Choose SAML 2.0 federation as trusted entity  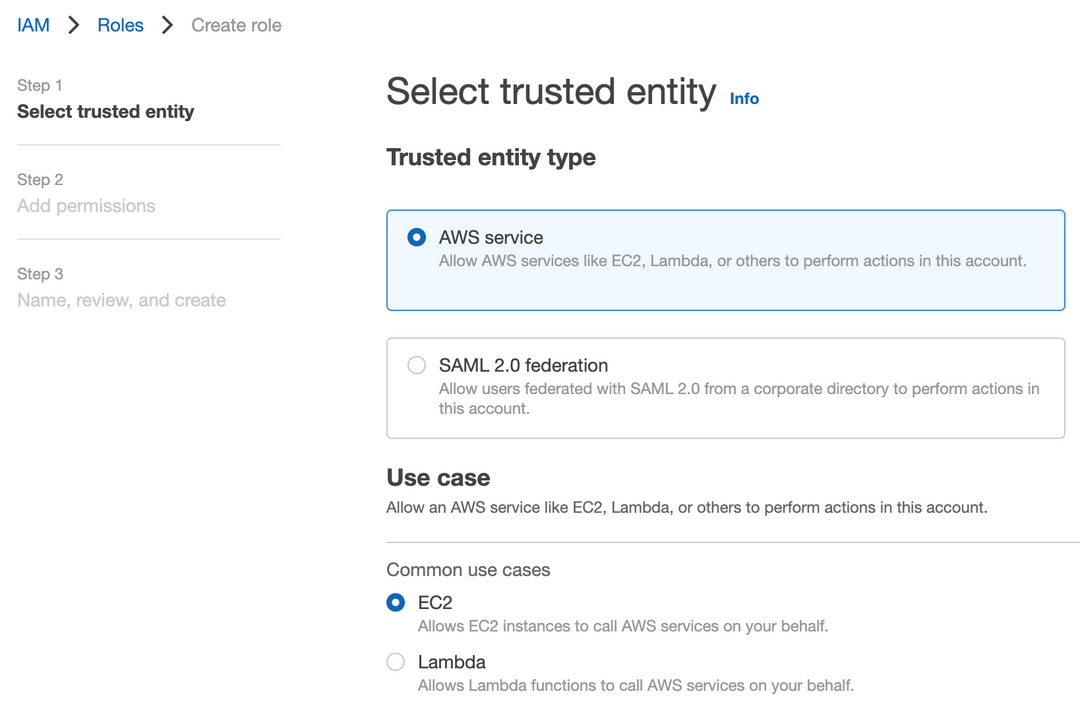click(416, 365)
